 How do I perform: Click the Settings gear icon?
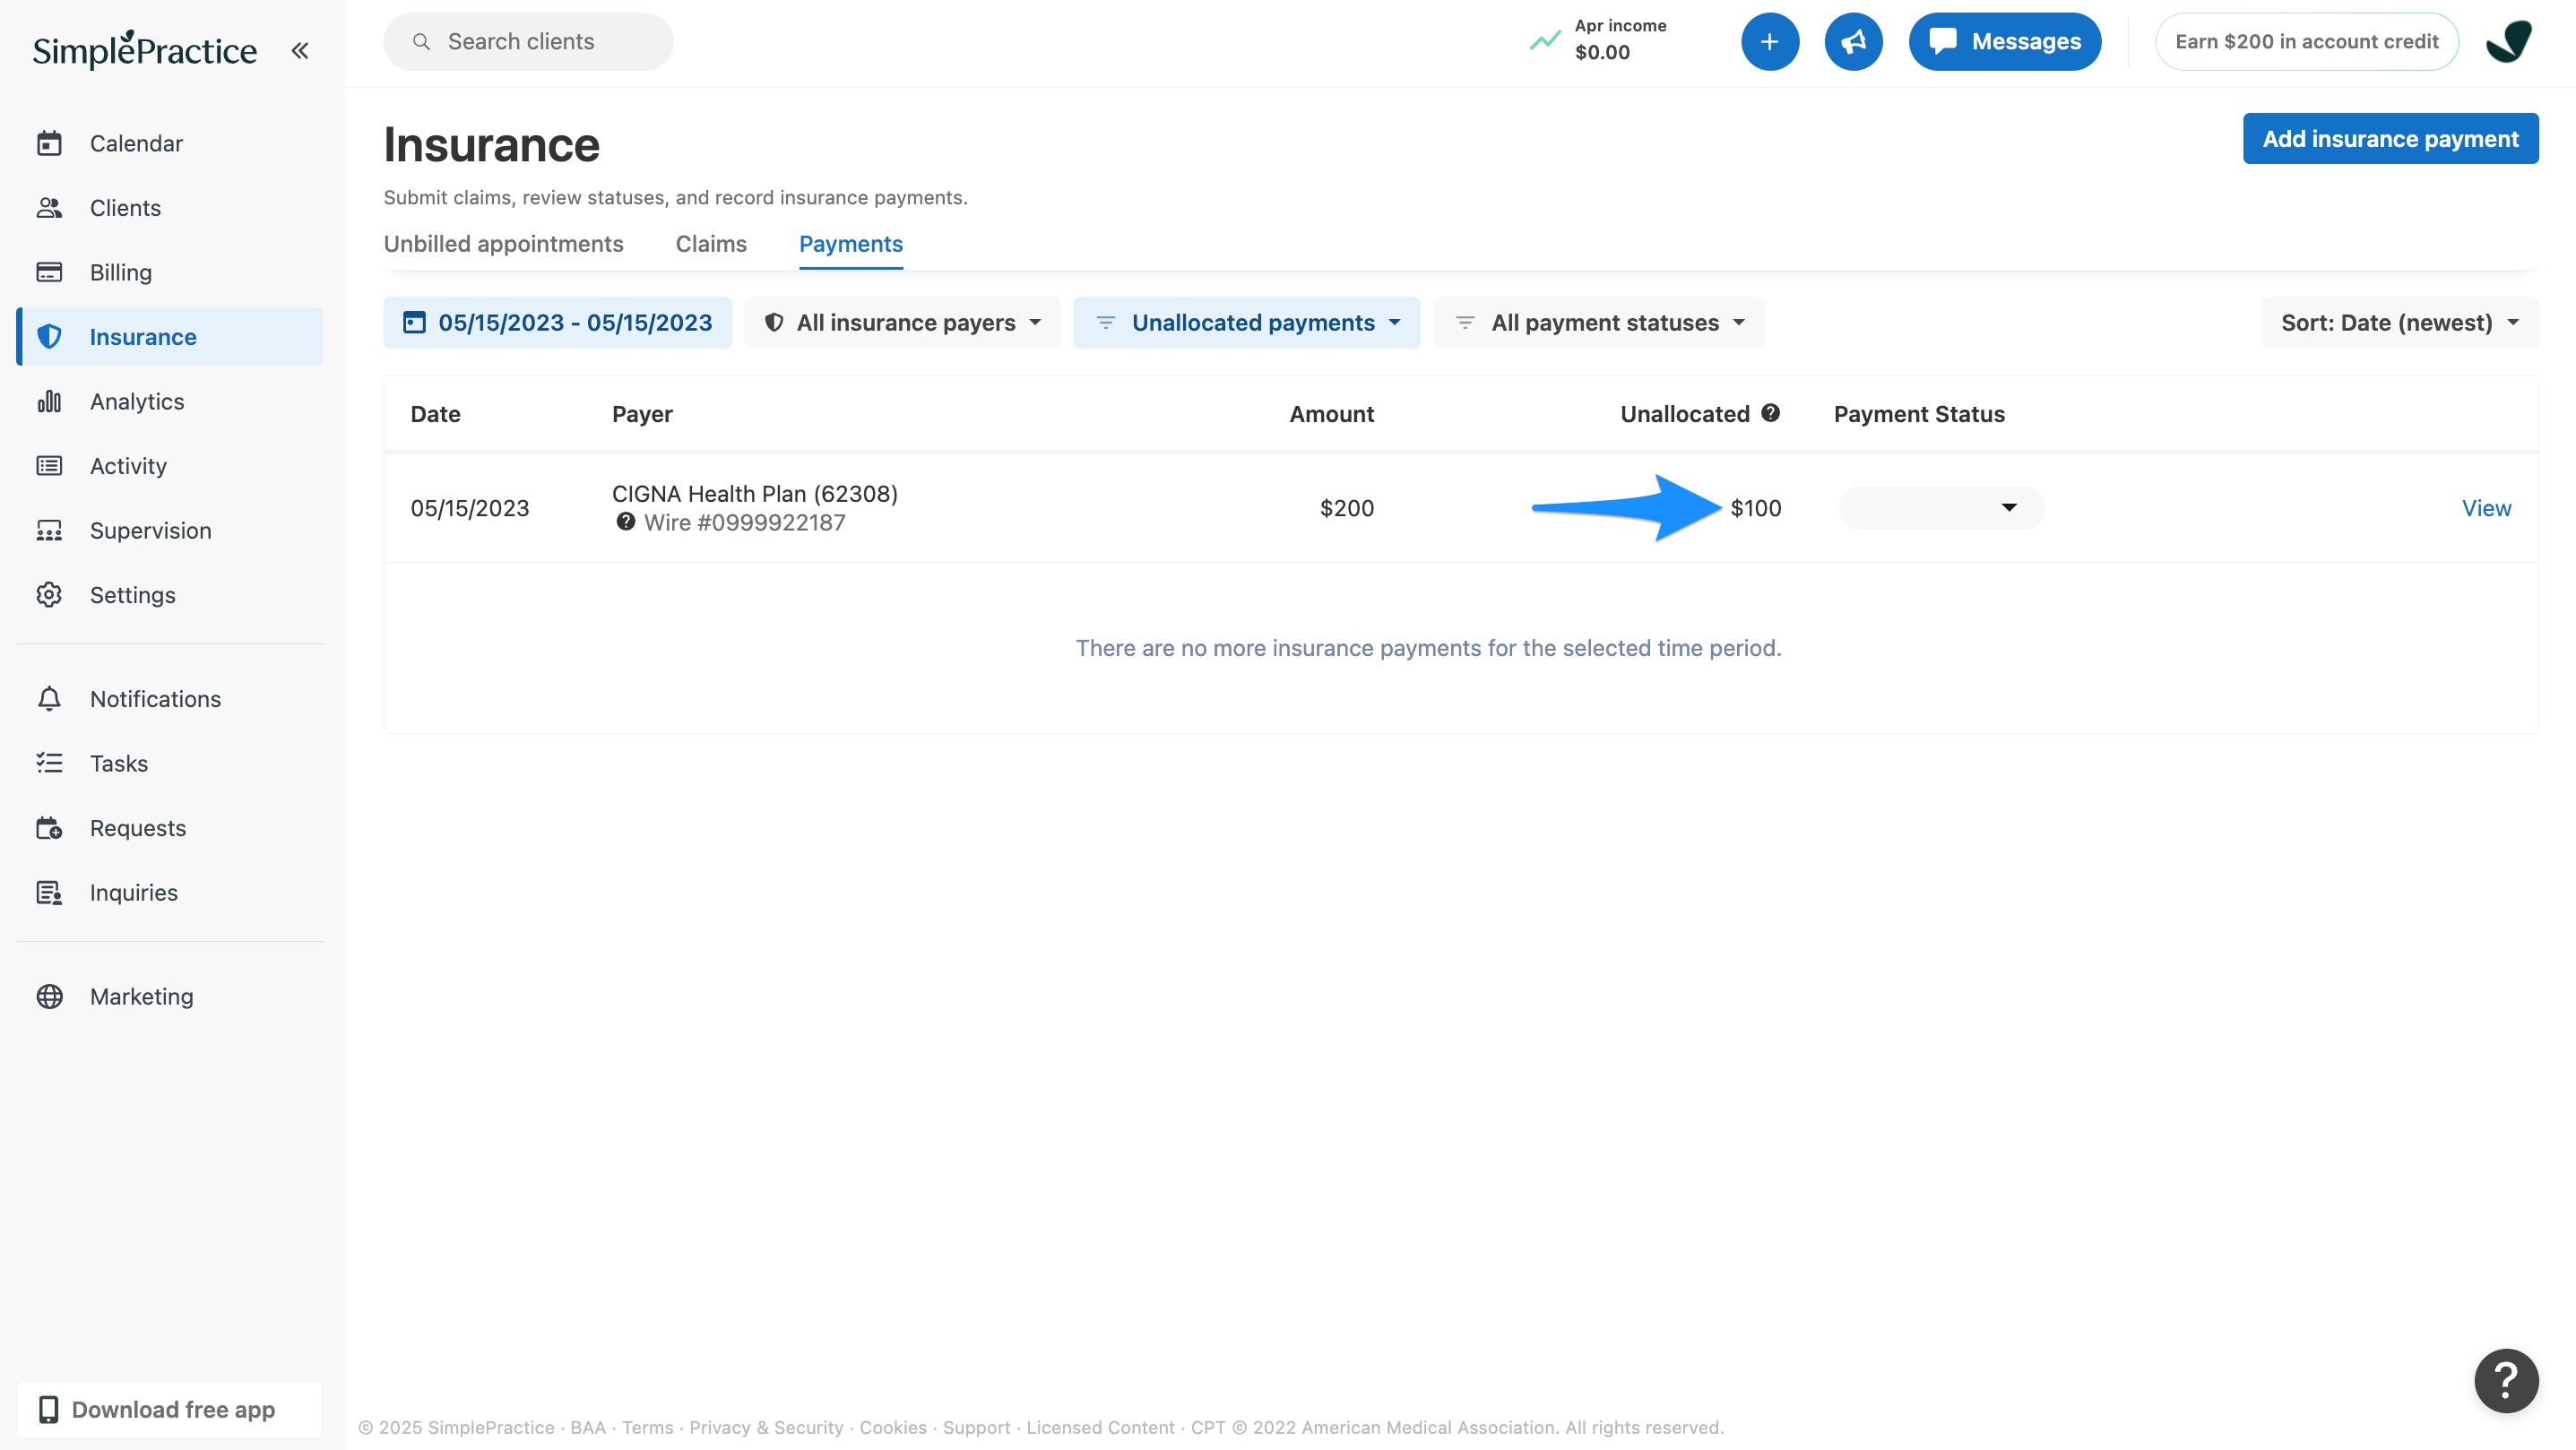tap(49, 595)
